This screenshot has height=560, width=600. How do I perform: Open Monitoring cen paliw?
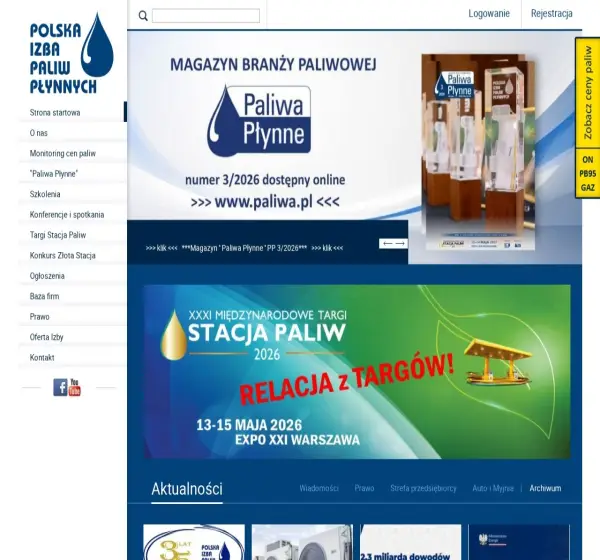(63, 153)
